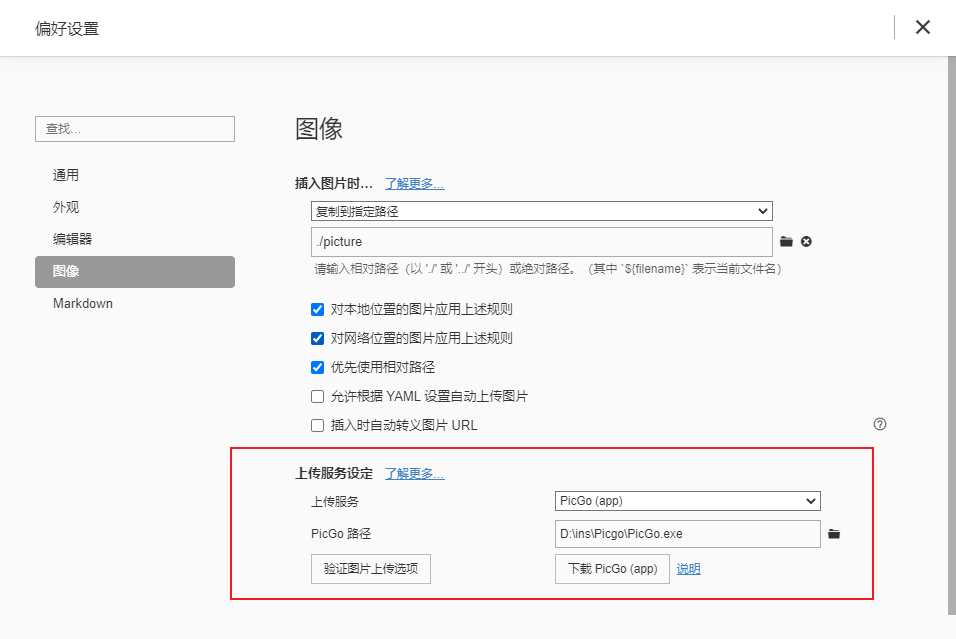
Task: Click the 偏好设置 window title
Action: tap(67, 29)
